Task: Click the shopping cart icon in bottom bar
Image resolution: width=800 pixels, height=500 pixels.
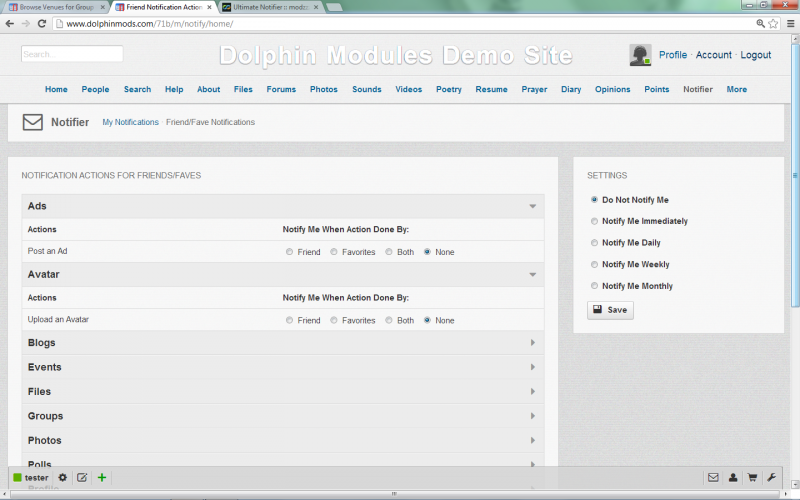Action: [752, 478]
